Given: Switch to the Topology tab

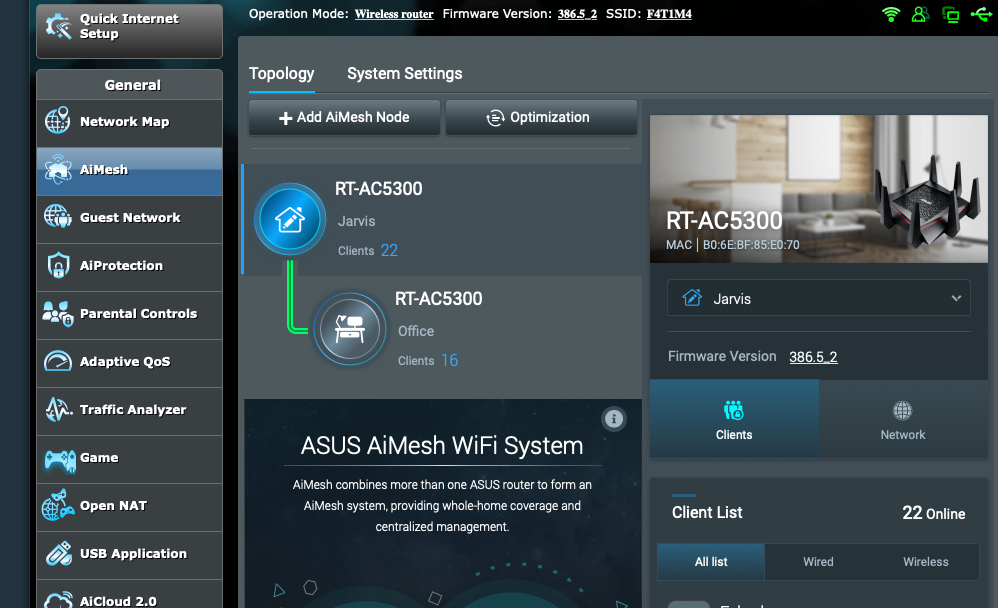Looking at the screenshot, I should coord(281,74).
